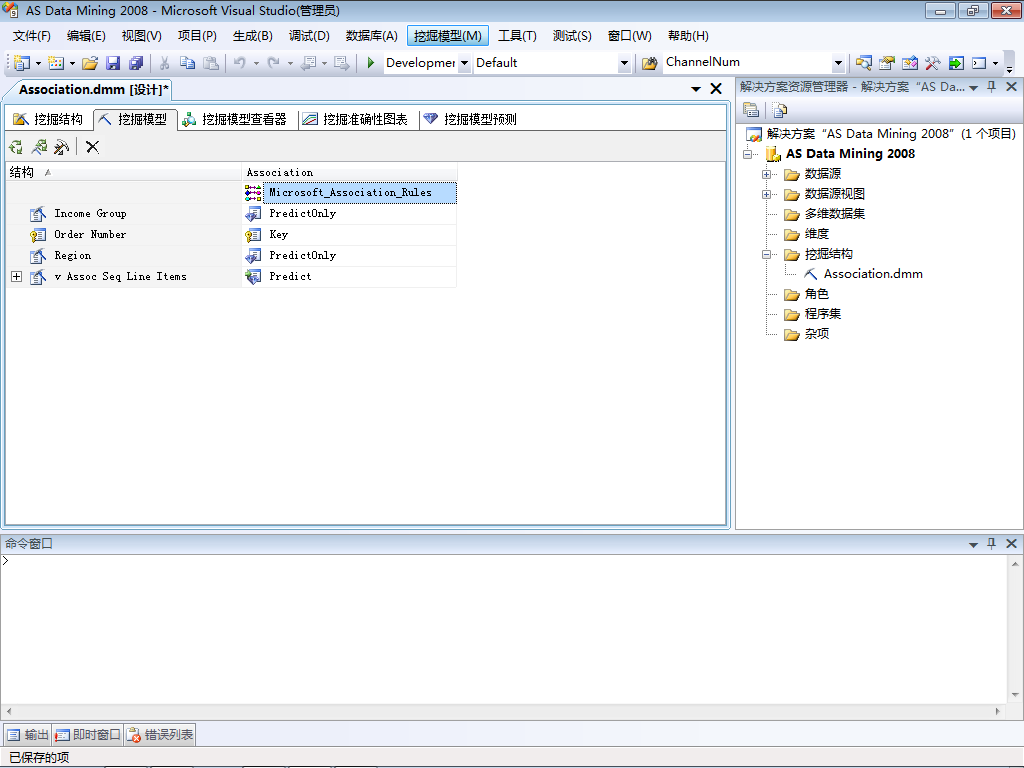
Task: Click the Add New Item toolbar icon
Action: (56, 63)
